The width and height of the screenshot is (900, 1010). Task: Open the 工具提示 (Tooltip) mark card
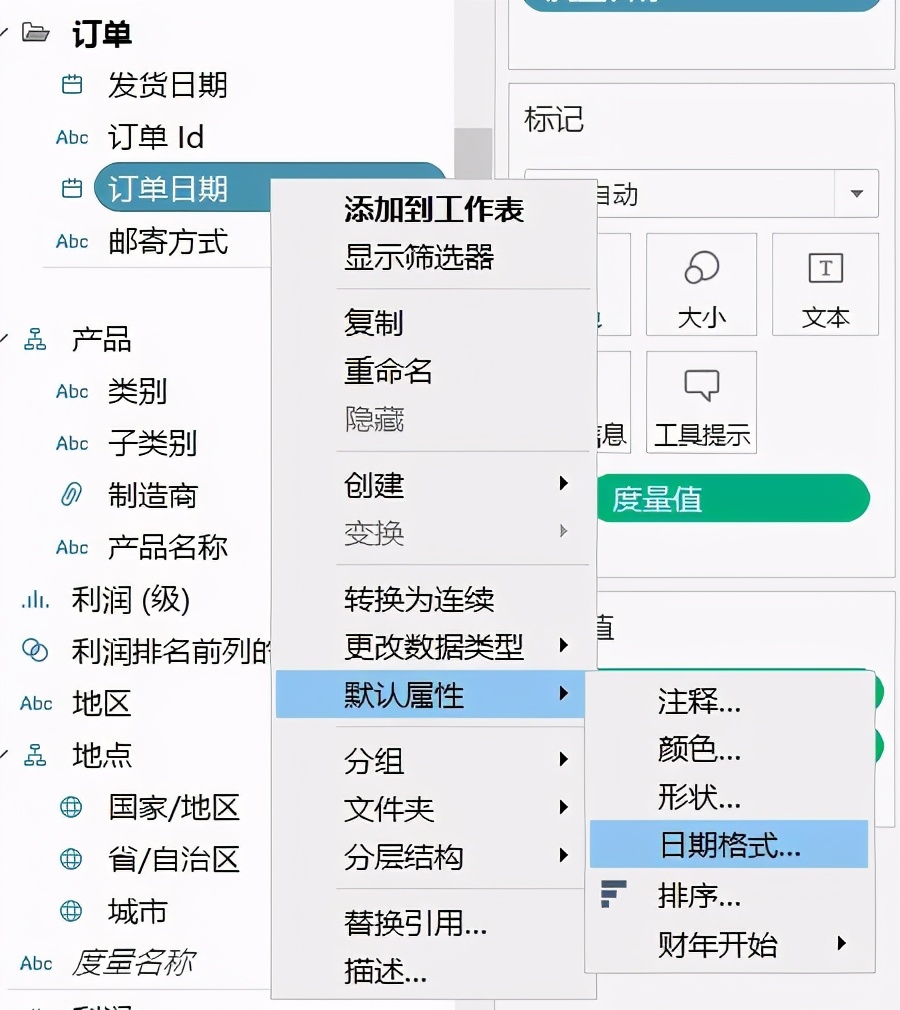[701, 402]
